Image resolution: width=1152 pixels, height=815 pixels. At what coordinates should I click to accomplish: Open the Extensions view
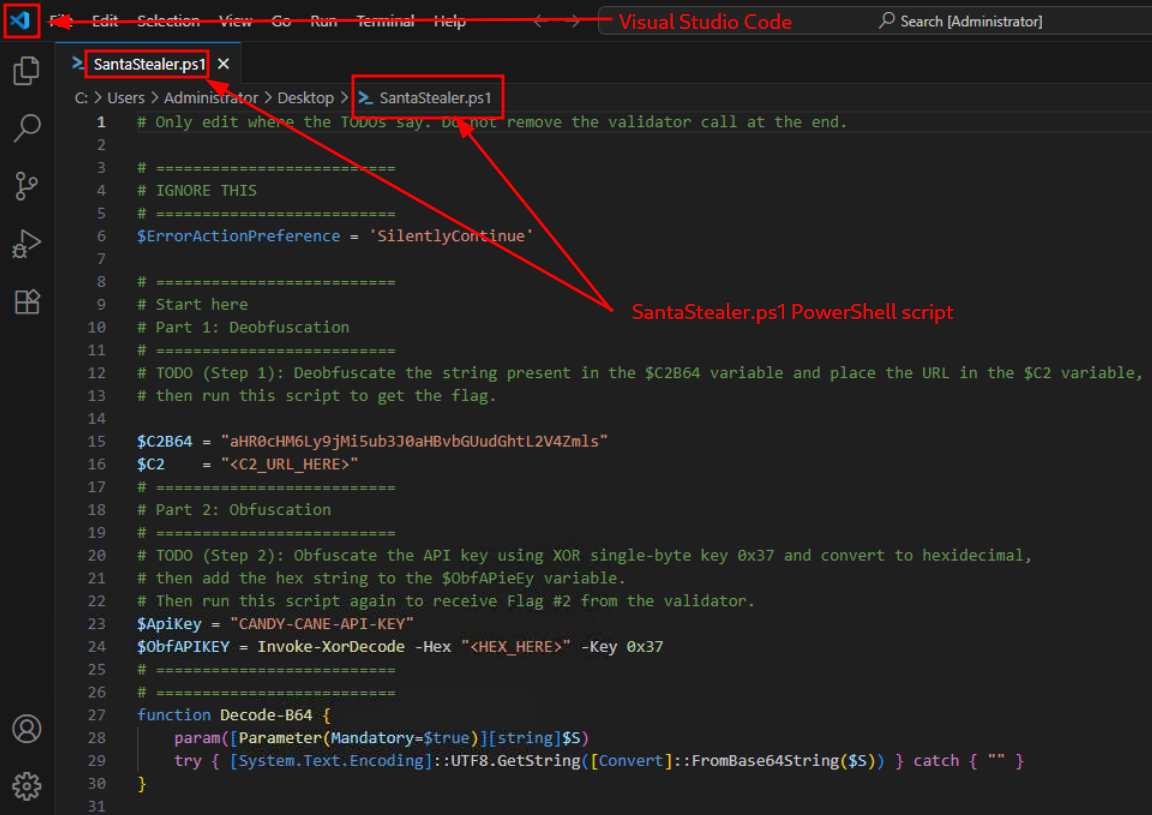(26, 299)
